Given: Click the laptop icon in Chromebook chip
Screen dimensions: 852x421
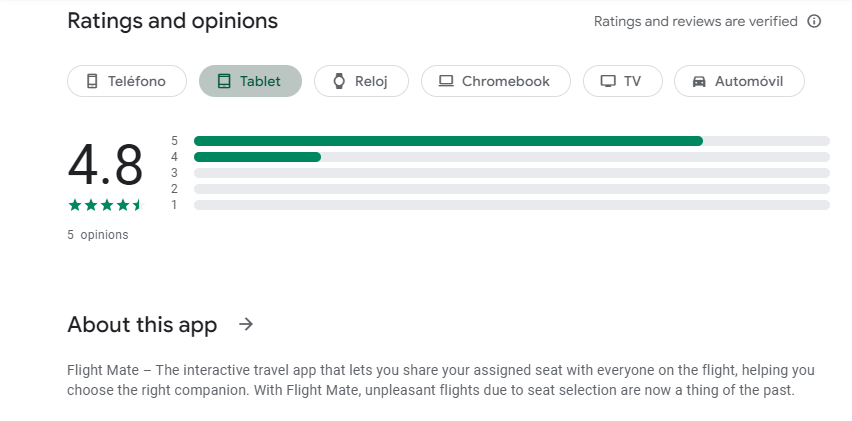Looking at the screenshot, I should tap(446, 81).
